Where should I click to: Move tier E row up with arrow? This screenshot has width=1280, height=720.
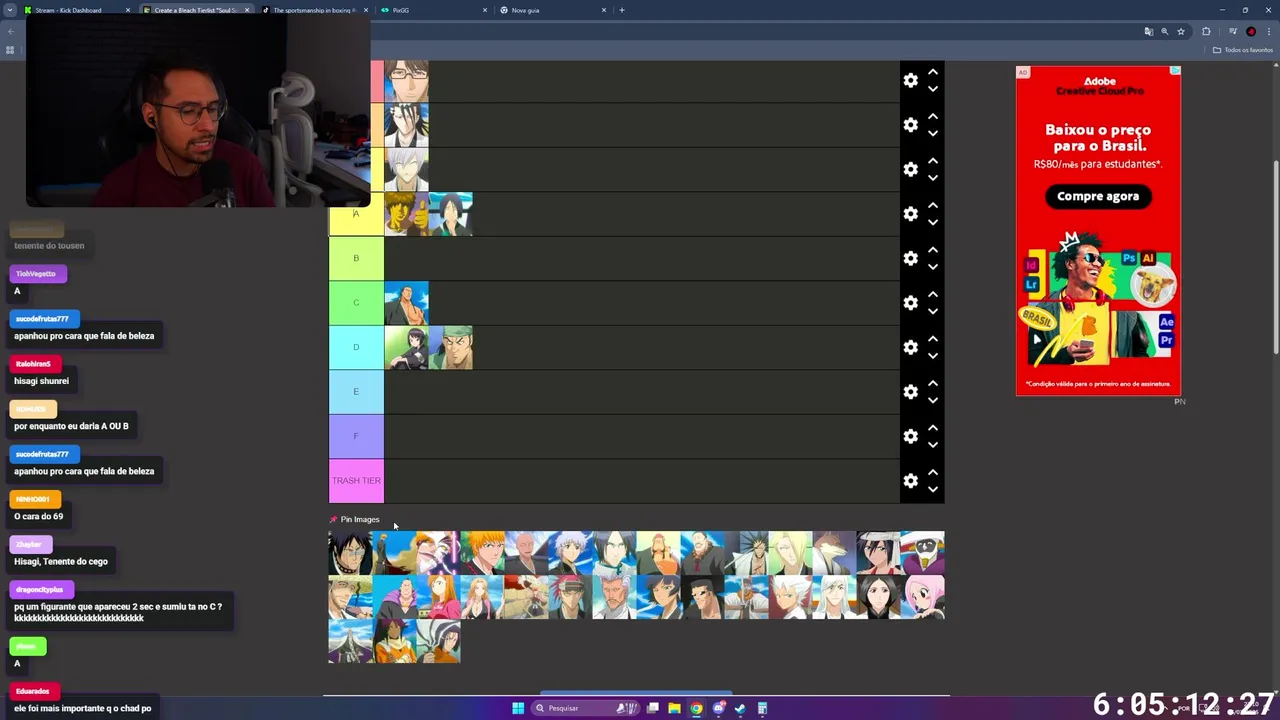pos(932,383)
